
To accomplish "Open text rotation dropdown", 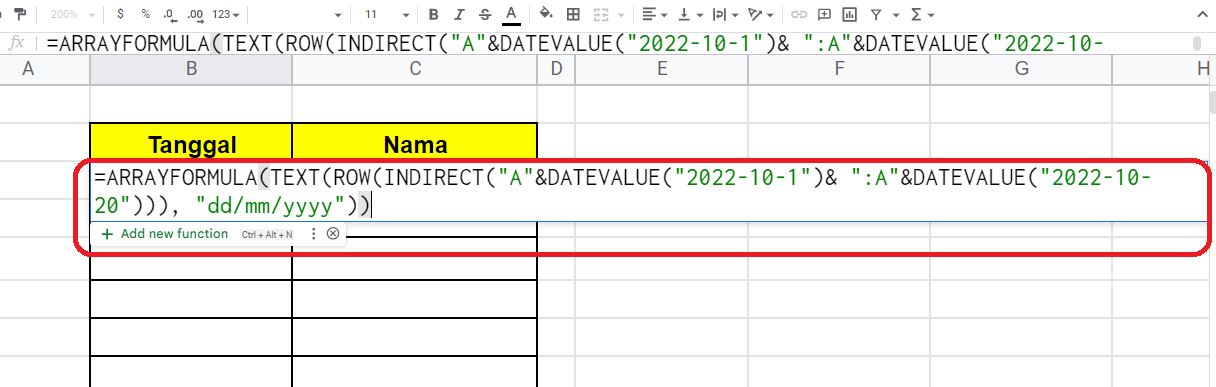I will pyautogui.click(x=760, y=15).
